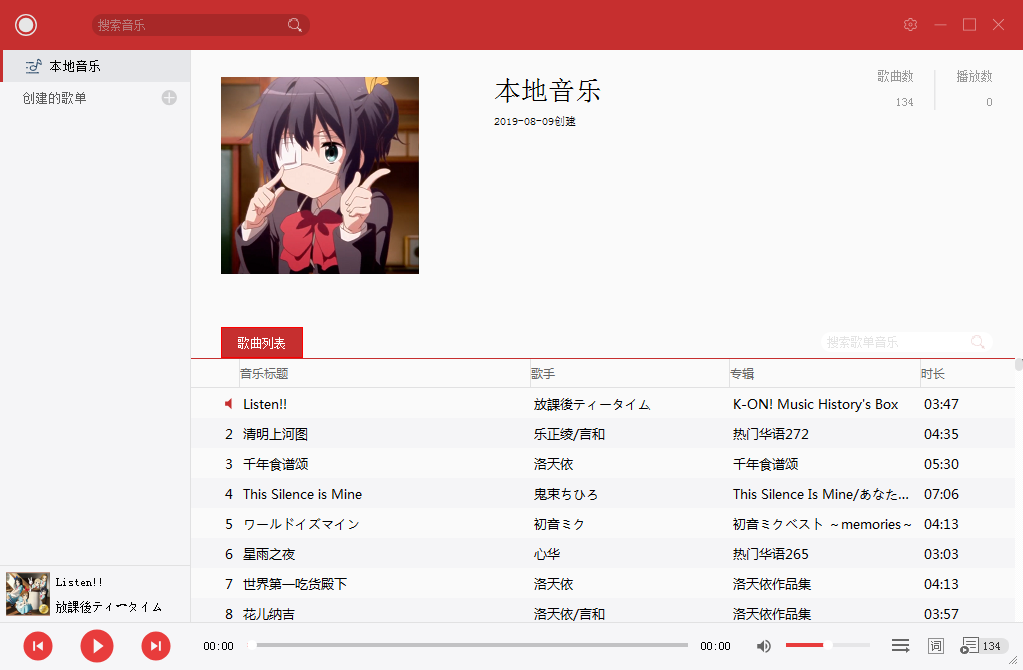Skip to the next track
The image size is (1023, 670).
[x=156, y=646]
